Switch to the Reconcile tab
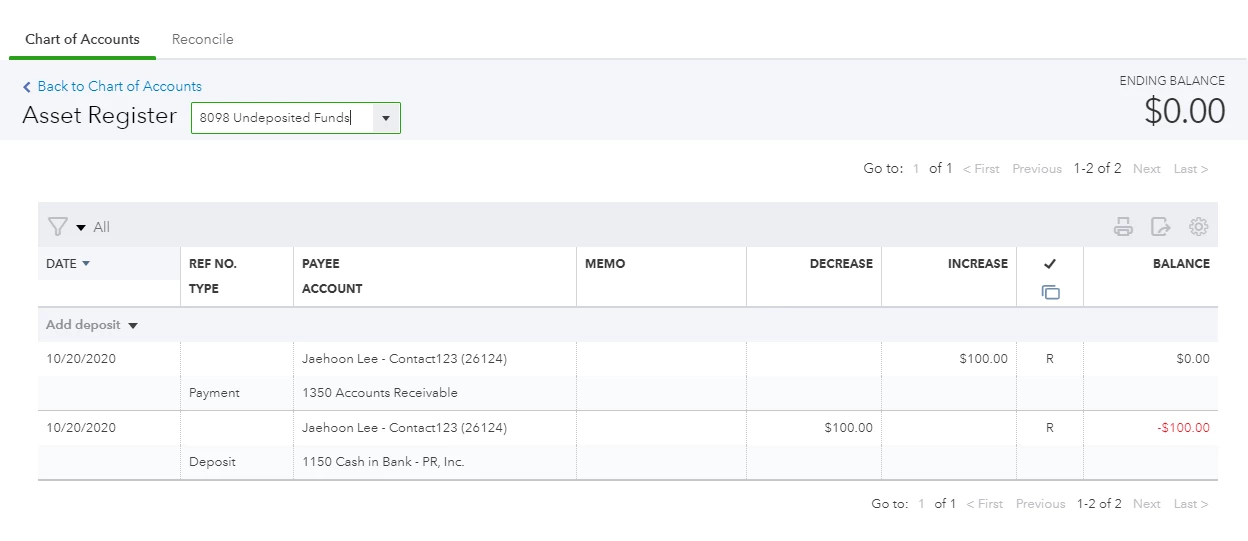The image size is (1248, 541). [x=203, y=39]
